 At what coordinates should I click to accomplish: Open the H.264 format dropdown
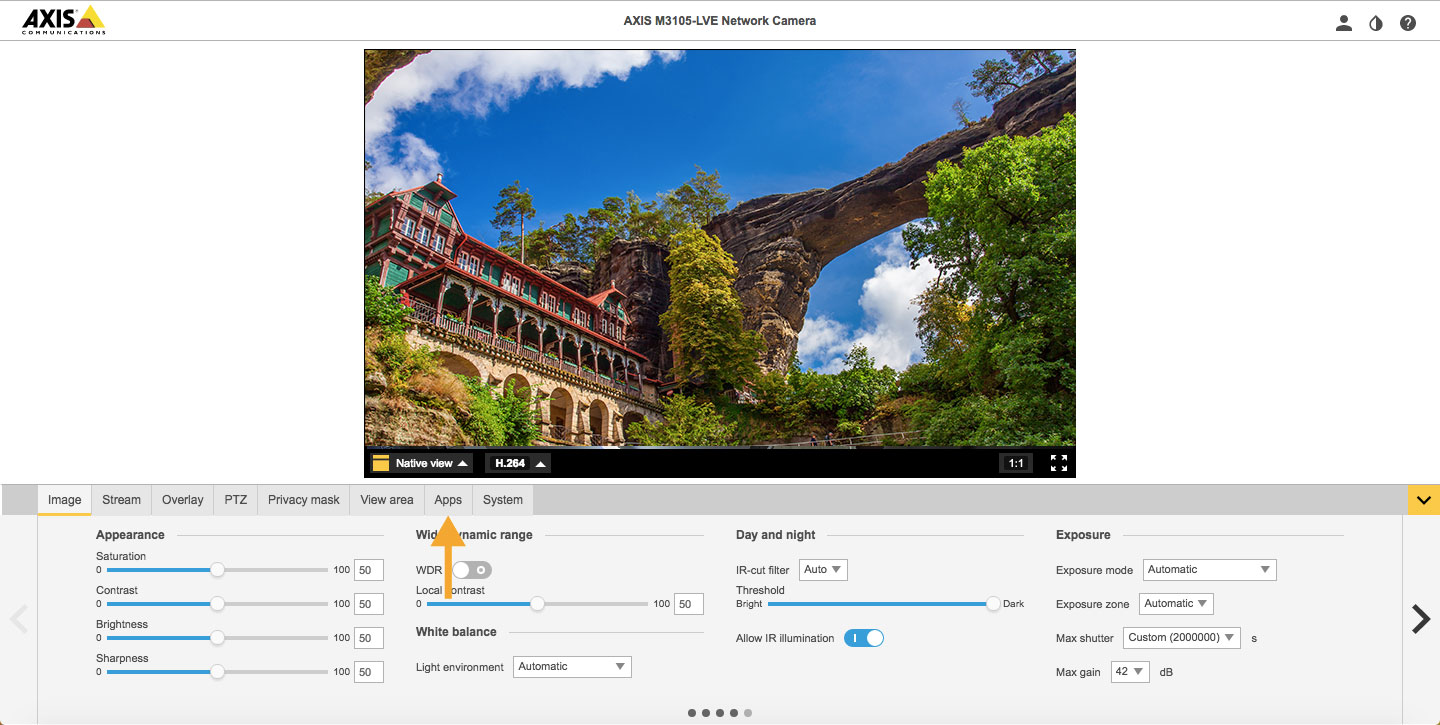click(x=518, y=463)
